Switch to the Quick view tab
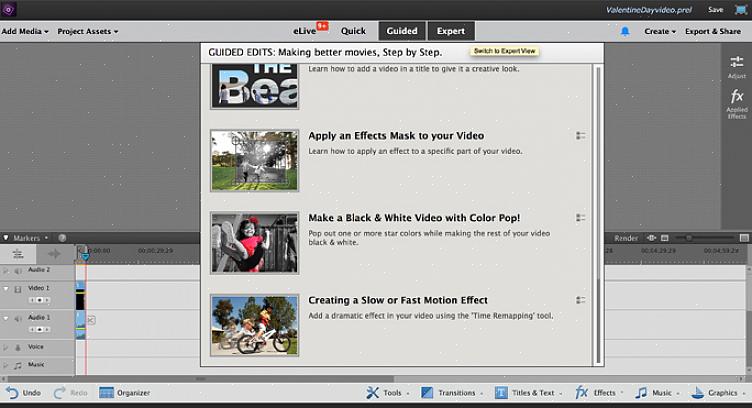The width and height of the screenshot is (752, 408). tap(353, 31)
